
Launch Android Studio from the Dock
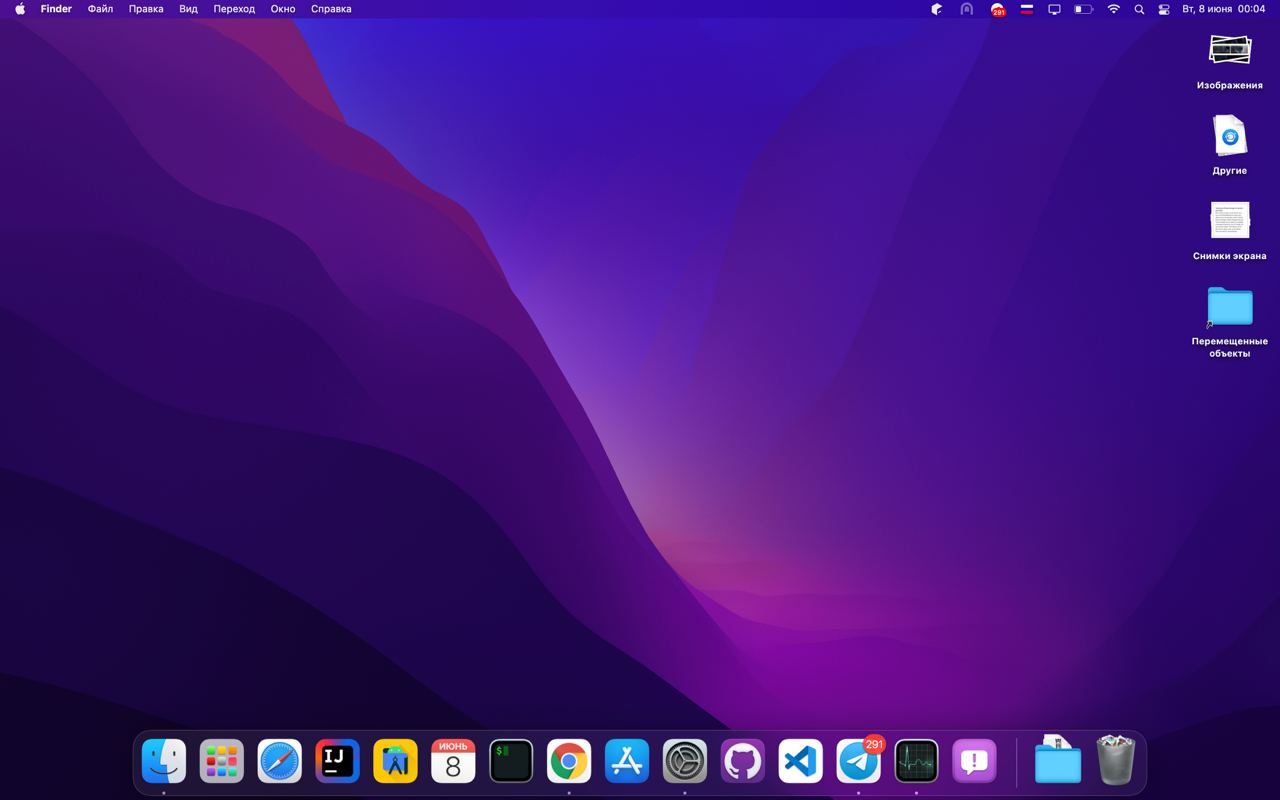coord(395,761)
